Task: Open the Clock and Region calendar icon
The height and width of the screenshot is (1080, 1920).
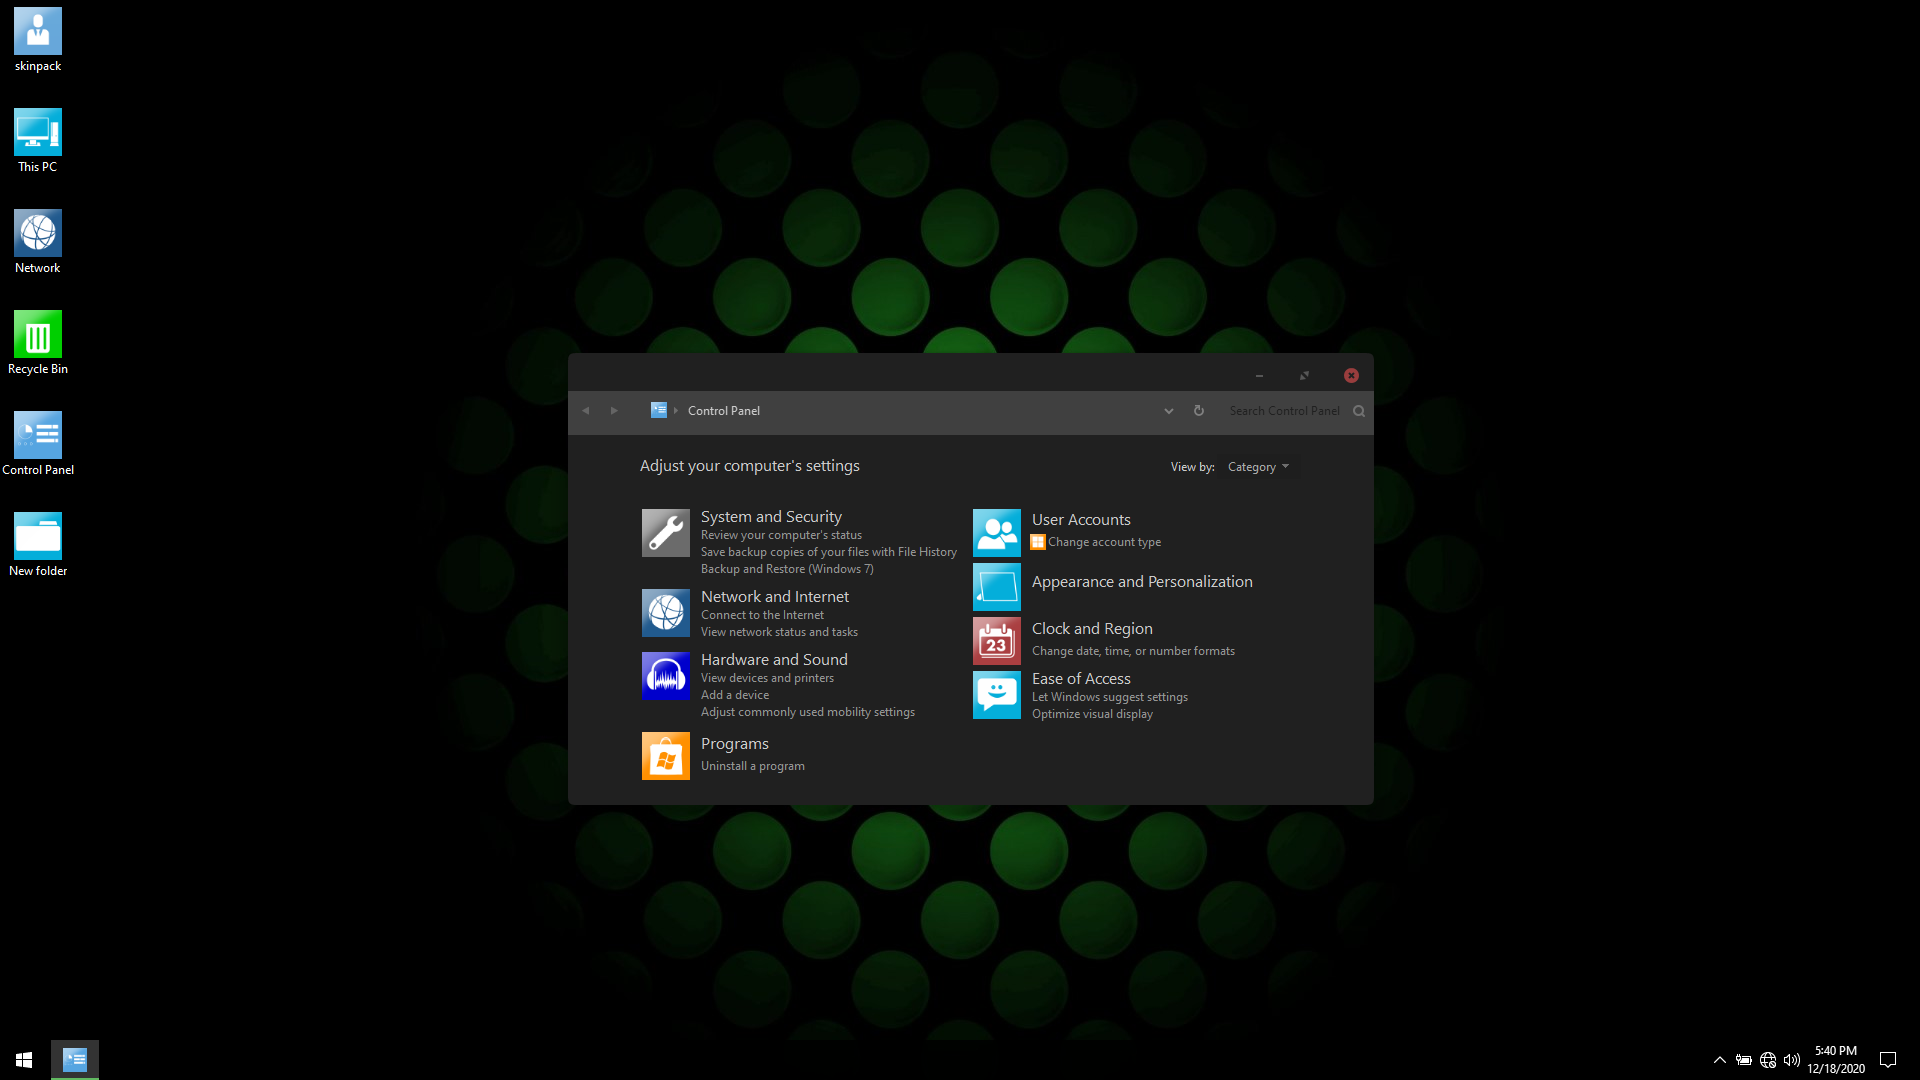Action: point(996,640)
